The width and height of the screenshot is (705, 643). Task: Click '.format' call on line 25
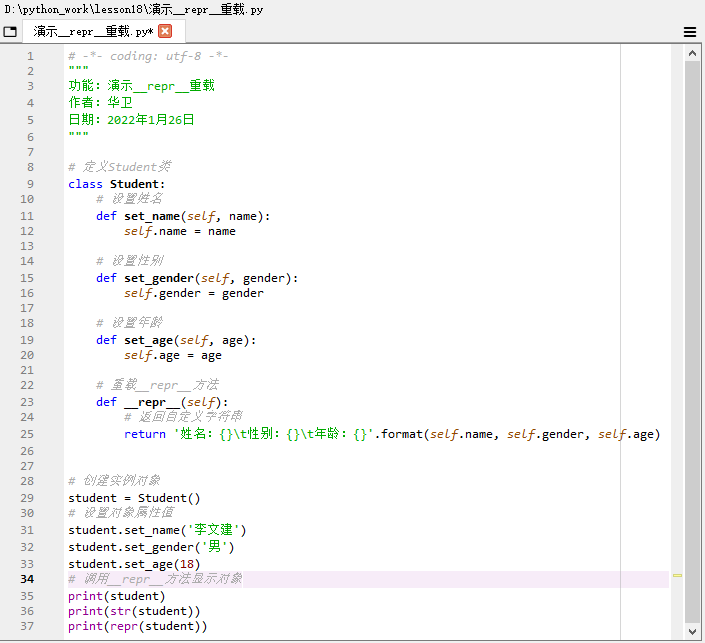[x=399, y=434]
